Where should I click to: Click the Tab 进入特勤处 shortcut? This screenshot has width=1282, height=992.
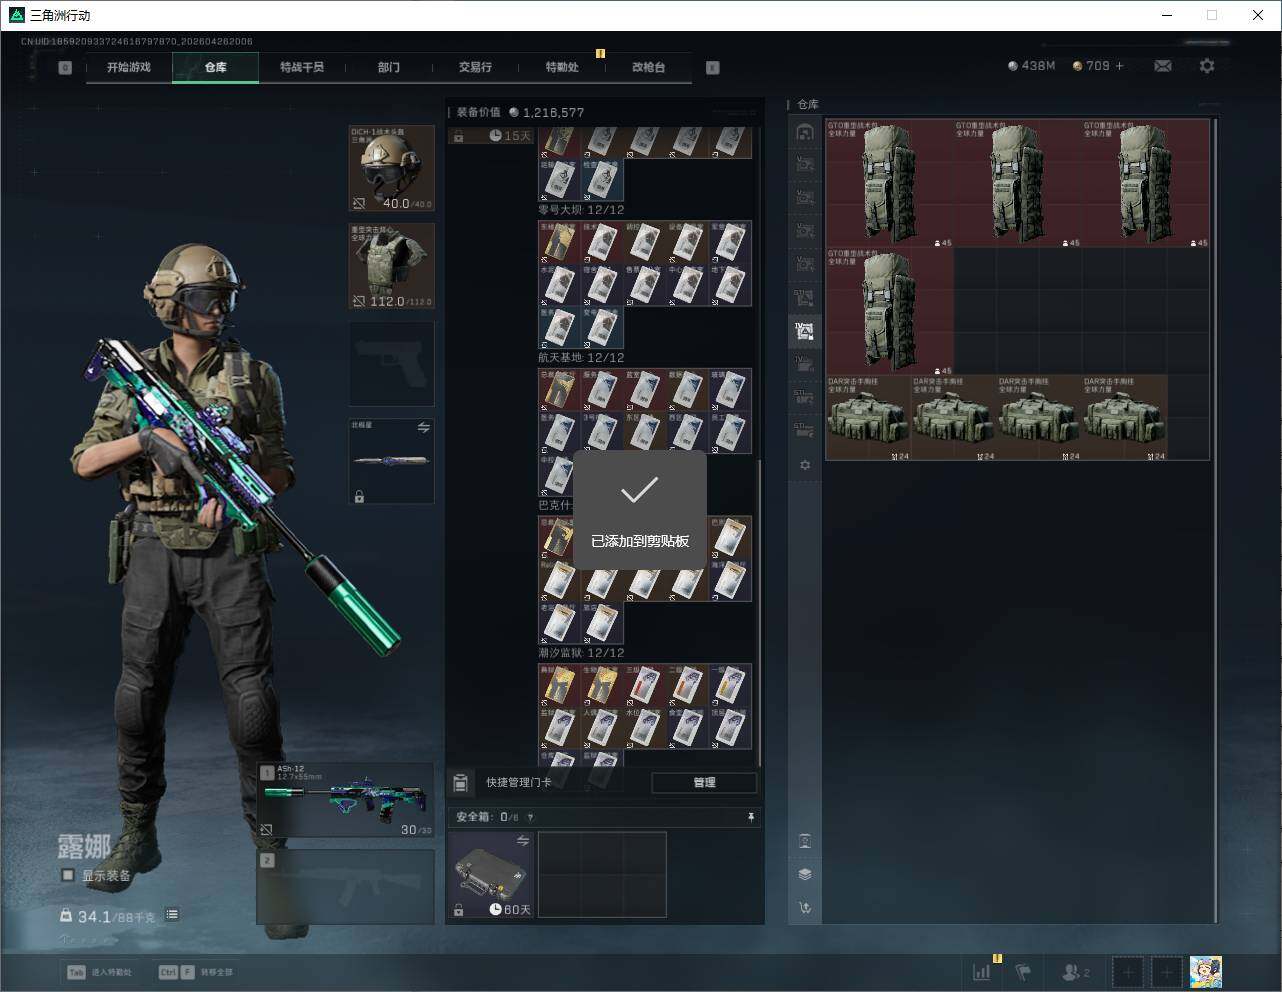[x=99, y=972]
